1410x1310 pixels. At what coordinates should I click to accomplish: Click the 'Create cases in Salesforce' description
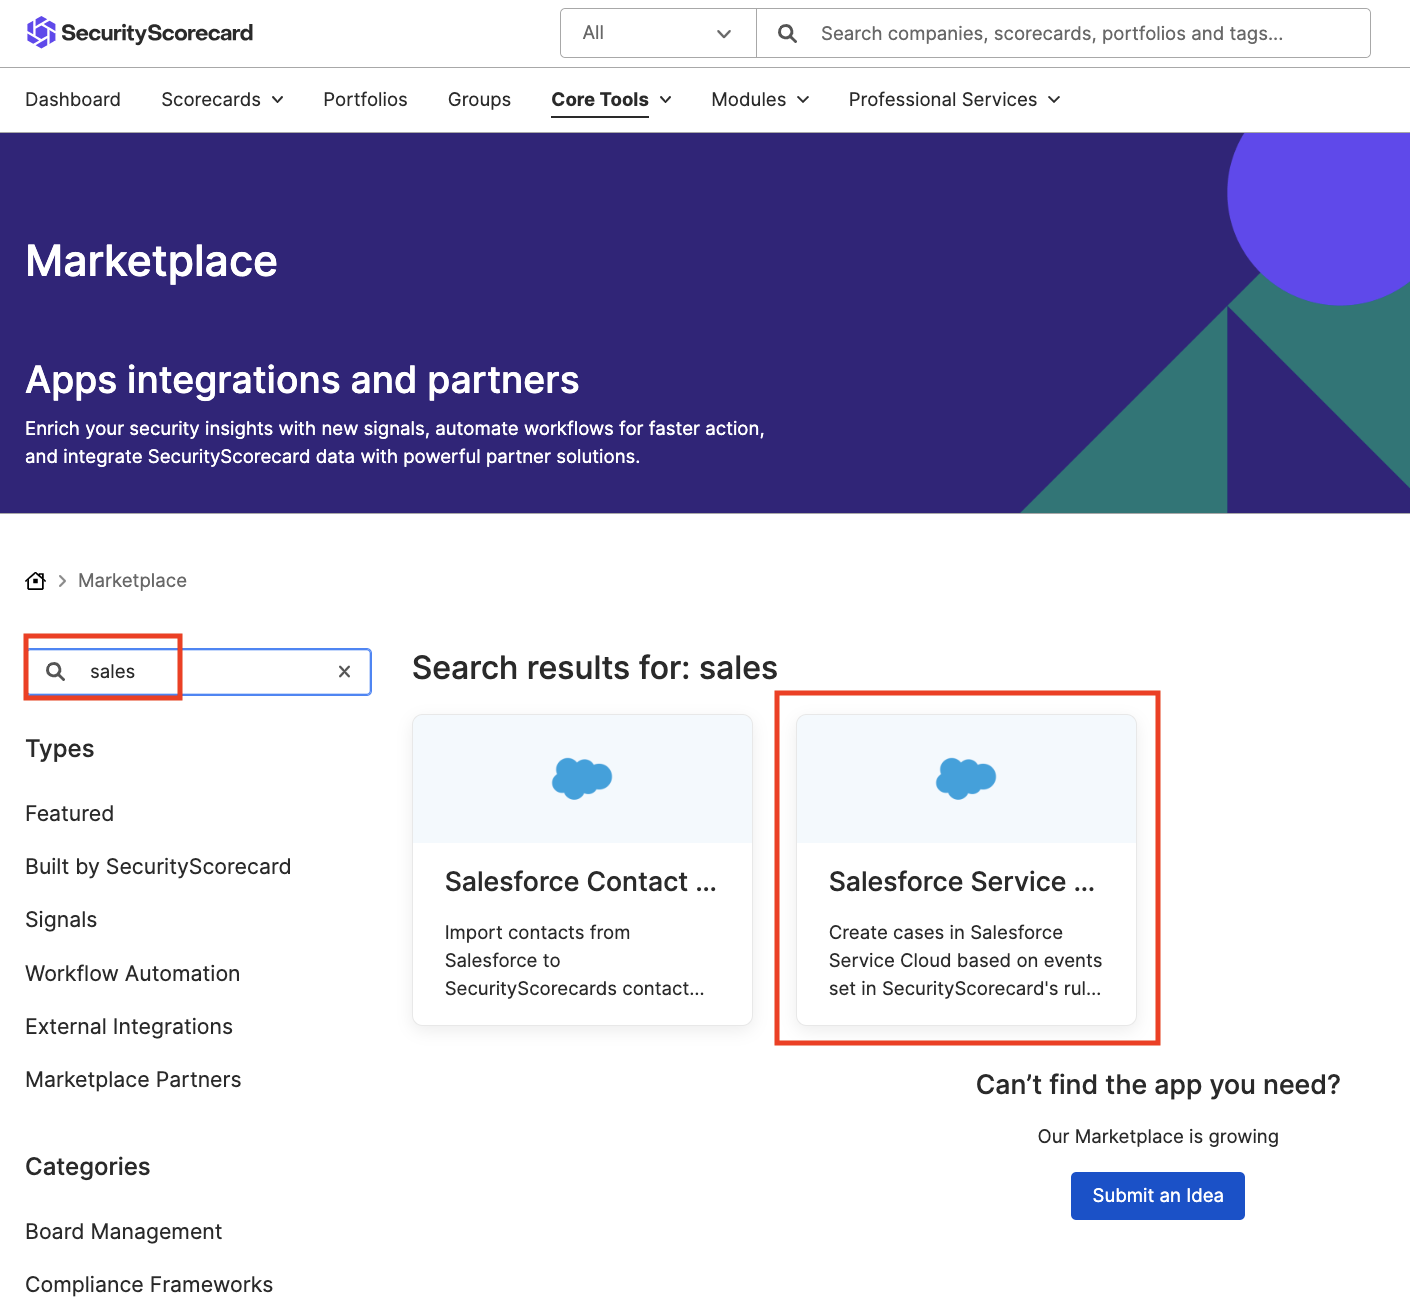point(966,961)
